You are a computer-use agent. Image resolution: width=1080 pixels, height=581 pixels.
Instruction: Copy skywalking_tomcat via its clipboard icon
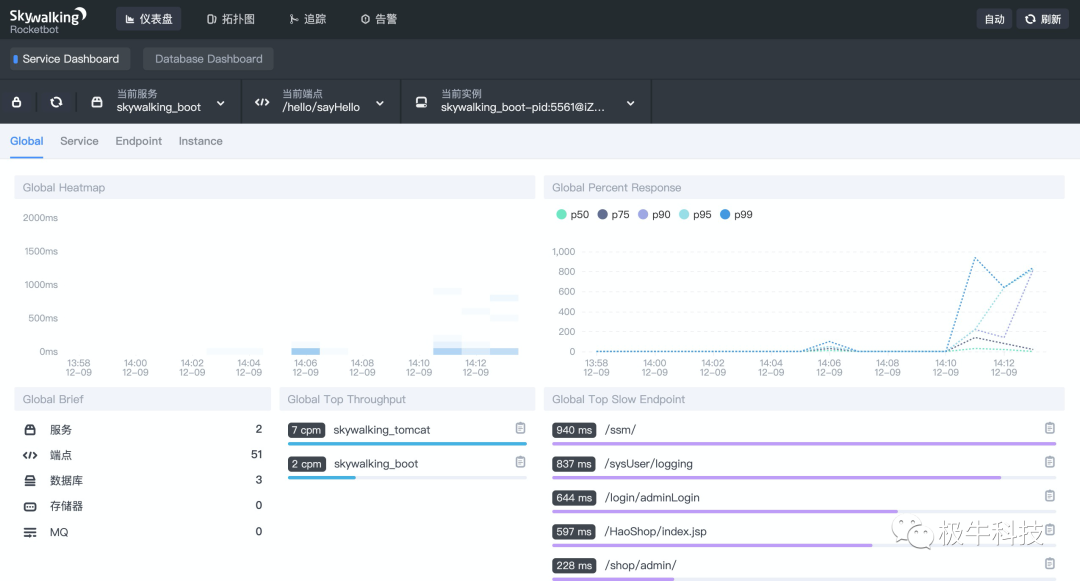521,428
